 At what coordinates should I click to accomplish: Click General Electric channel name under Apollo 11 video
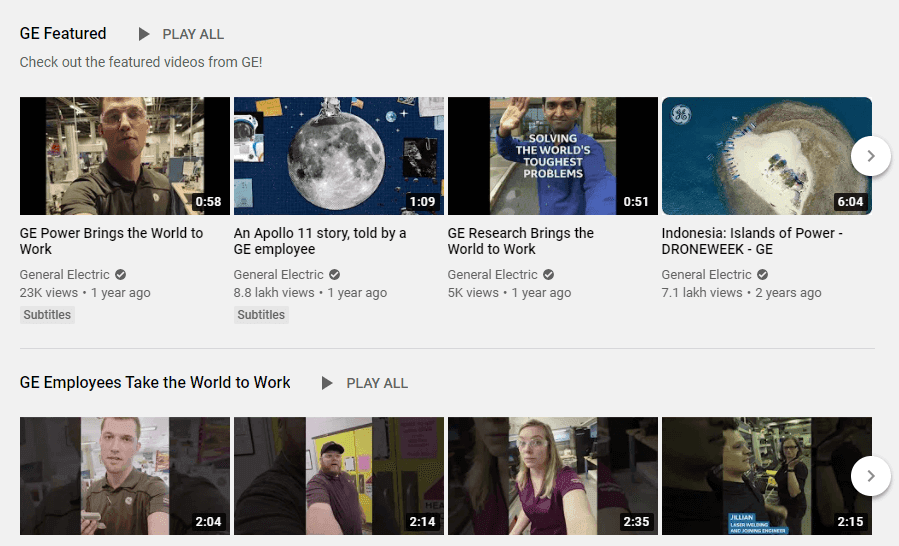pos(280,275)
